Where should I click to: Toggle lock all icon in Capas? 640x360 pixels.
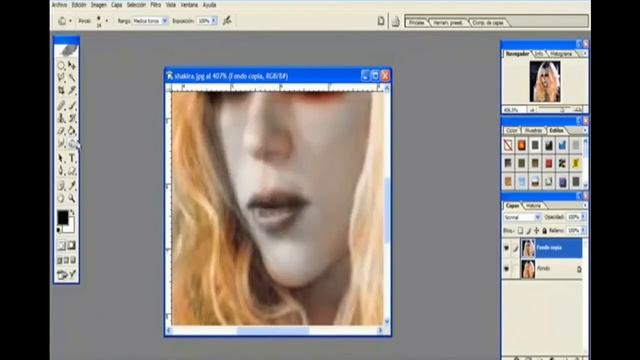point(544,231)
